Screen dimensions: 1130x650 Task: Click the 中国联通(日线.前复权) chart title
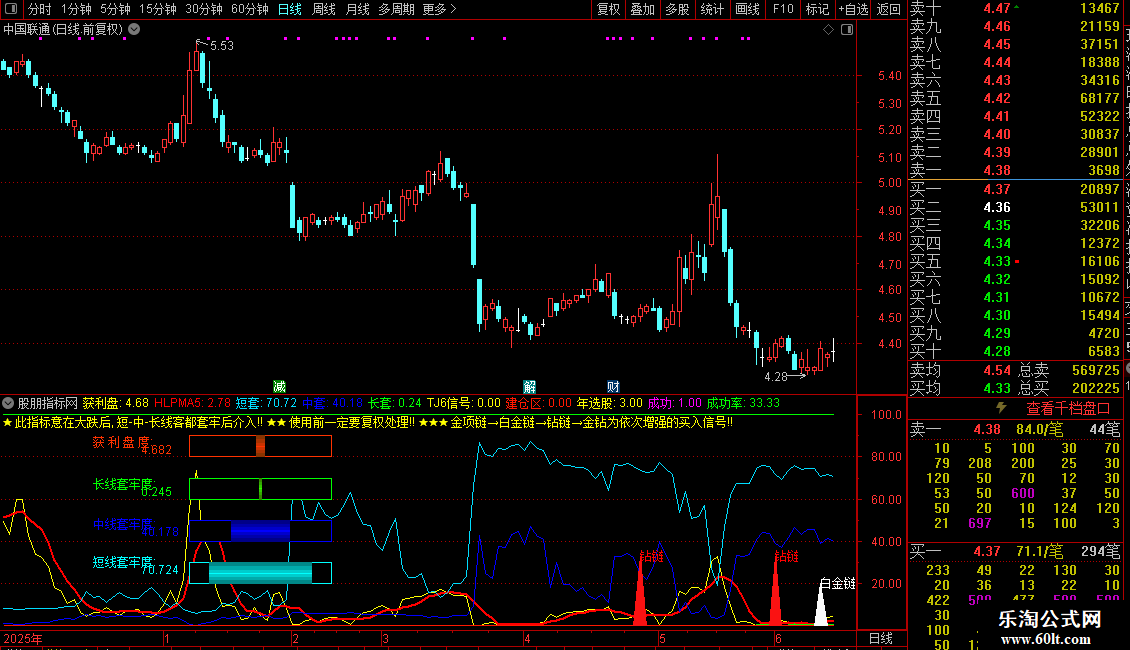(x=63, y=30)
